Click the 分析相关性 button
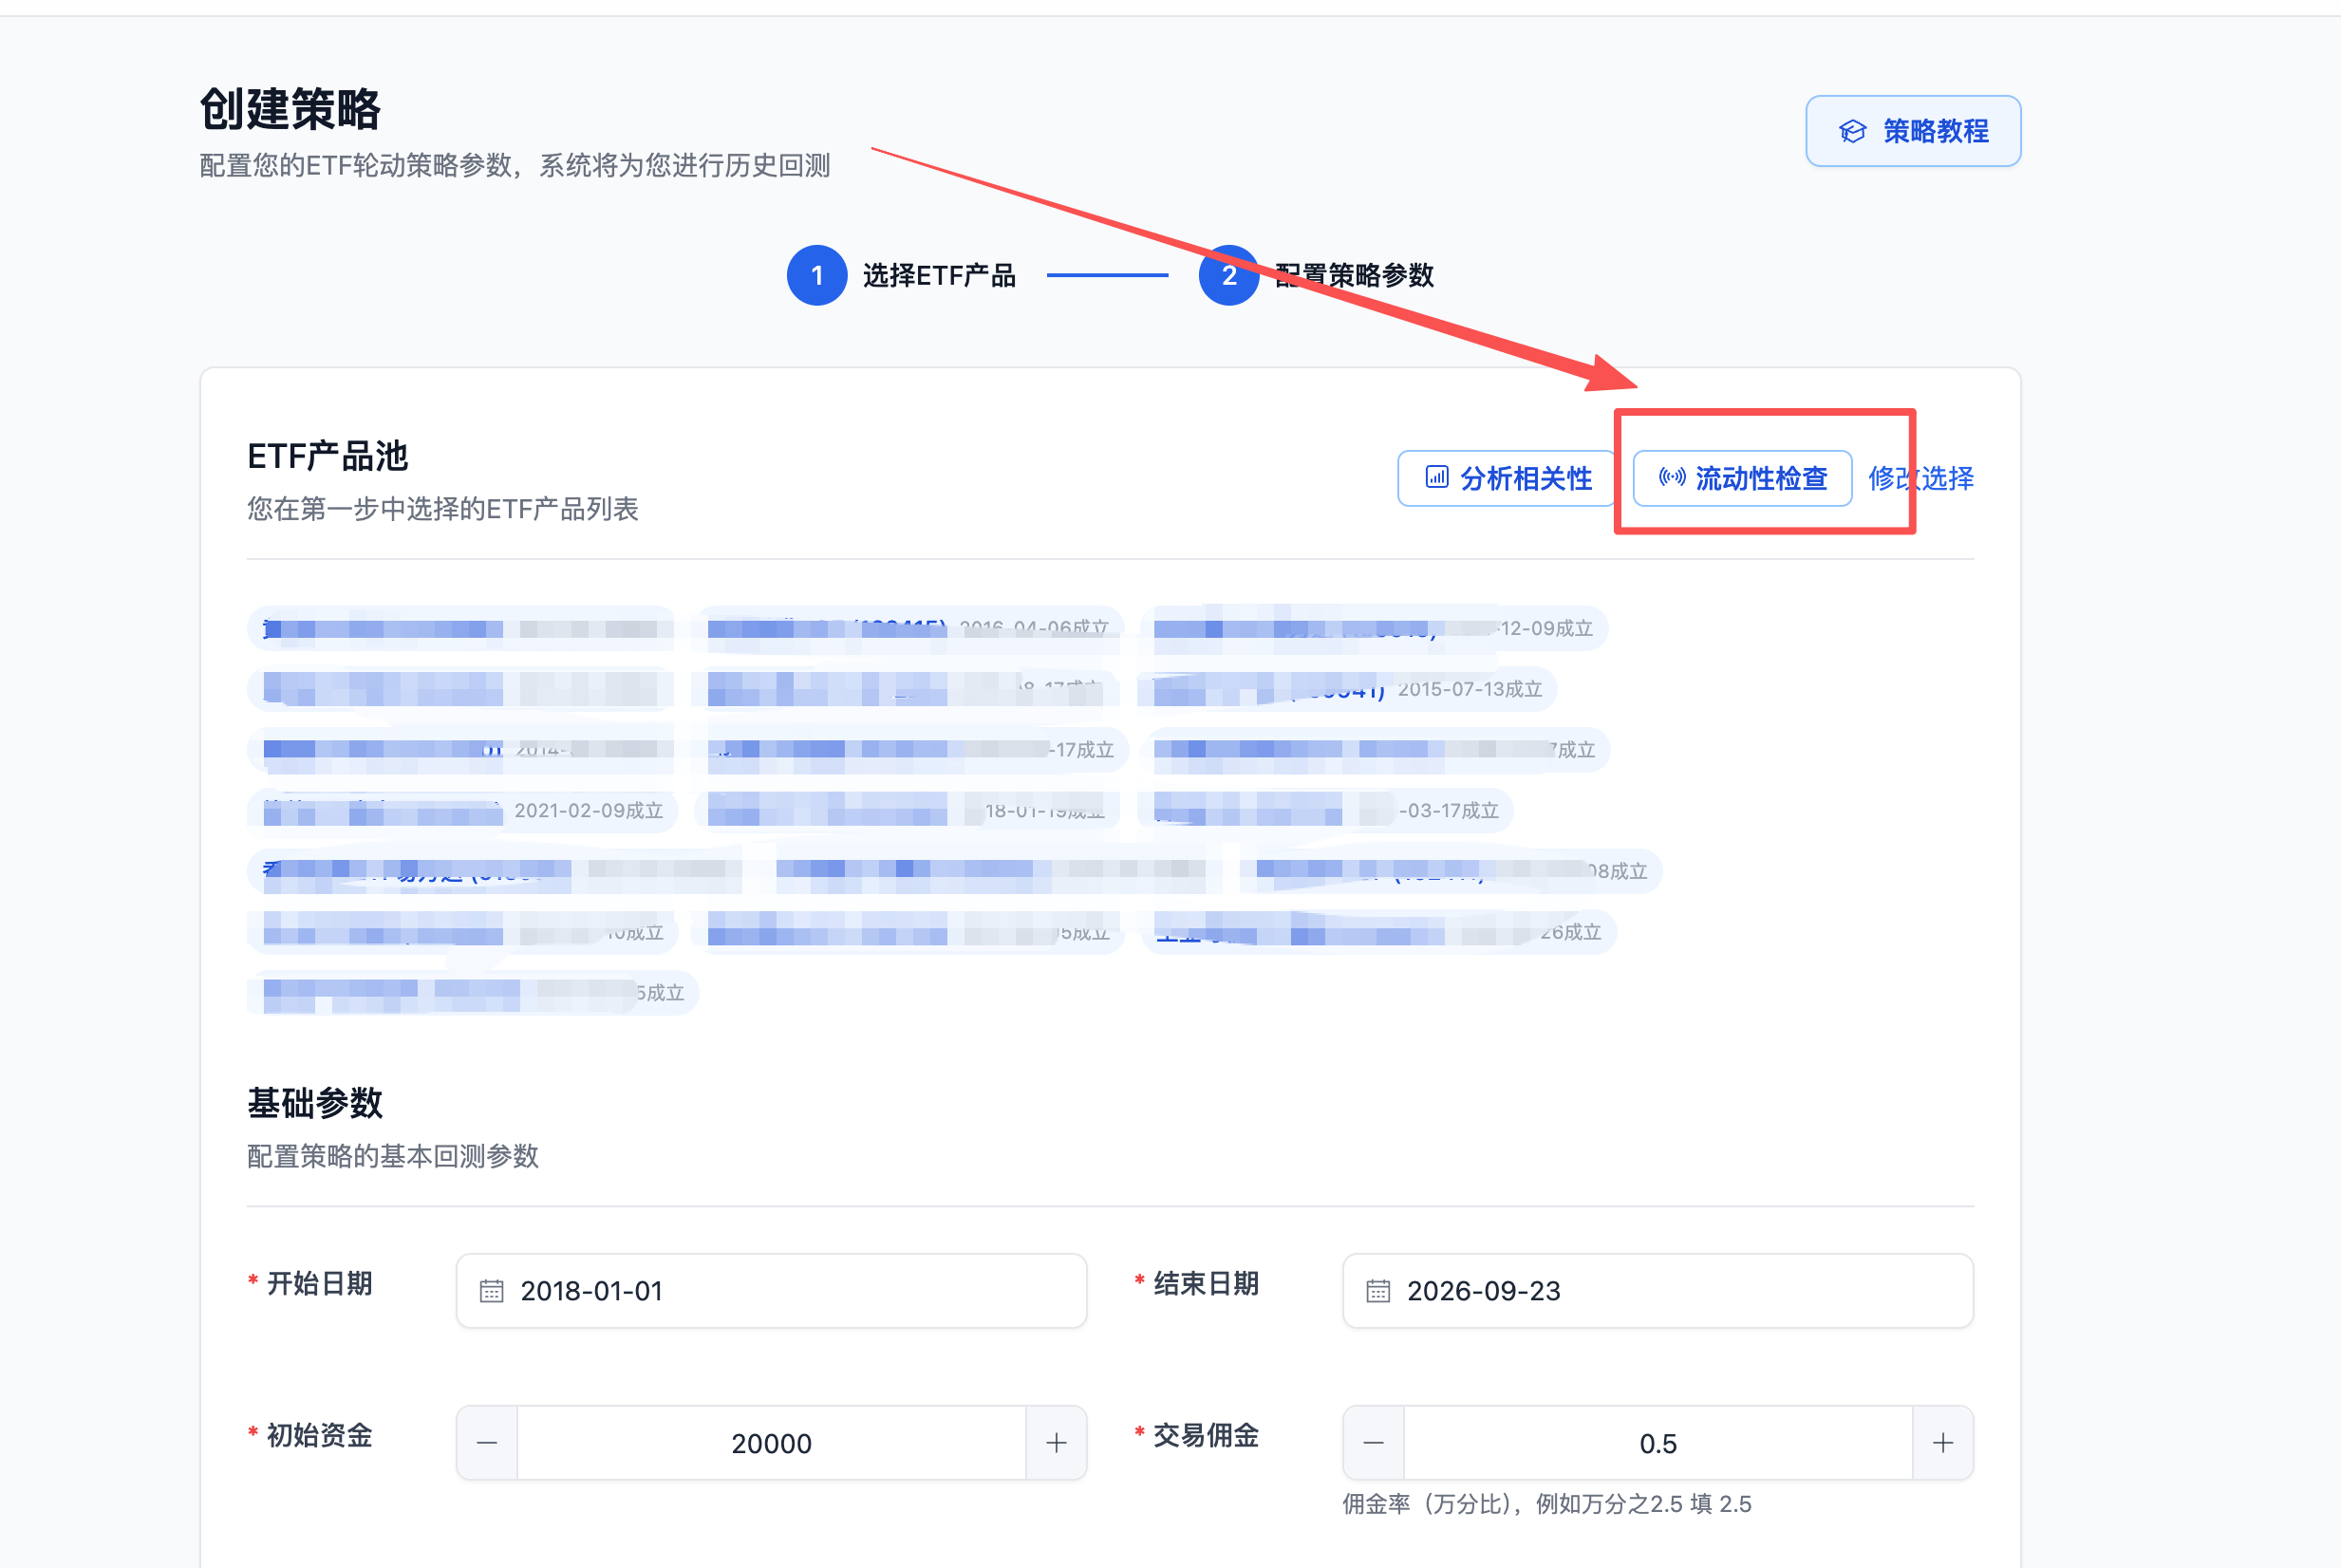2341x1568 pixels. [1506, 478]
